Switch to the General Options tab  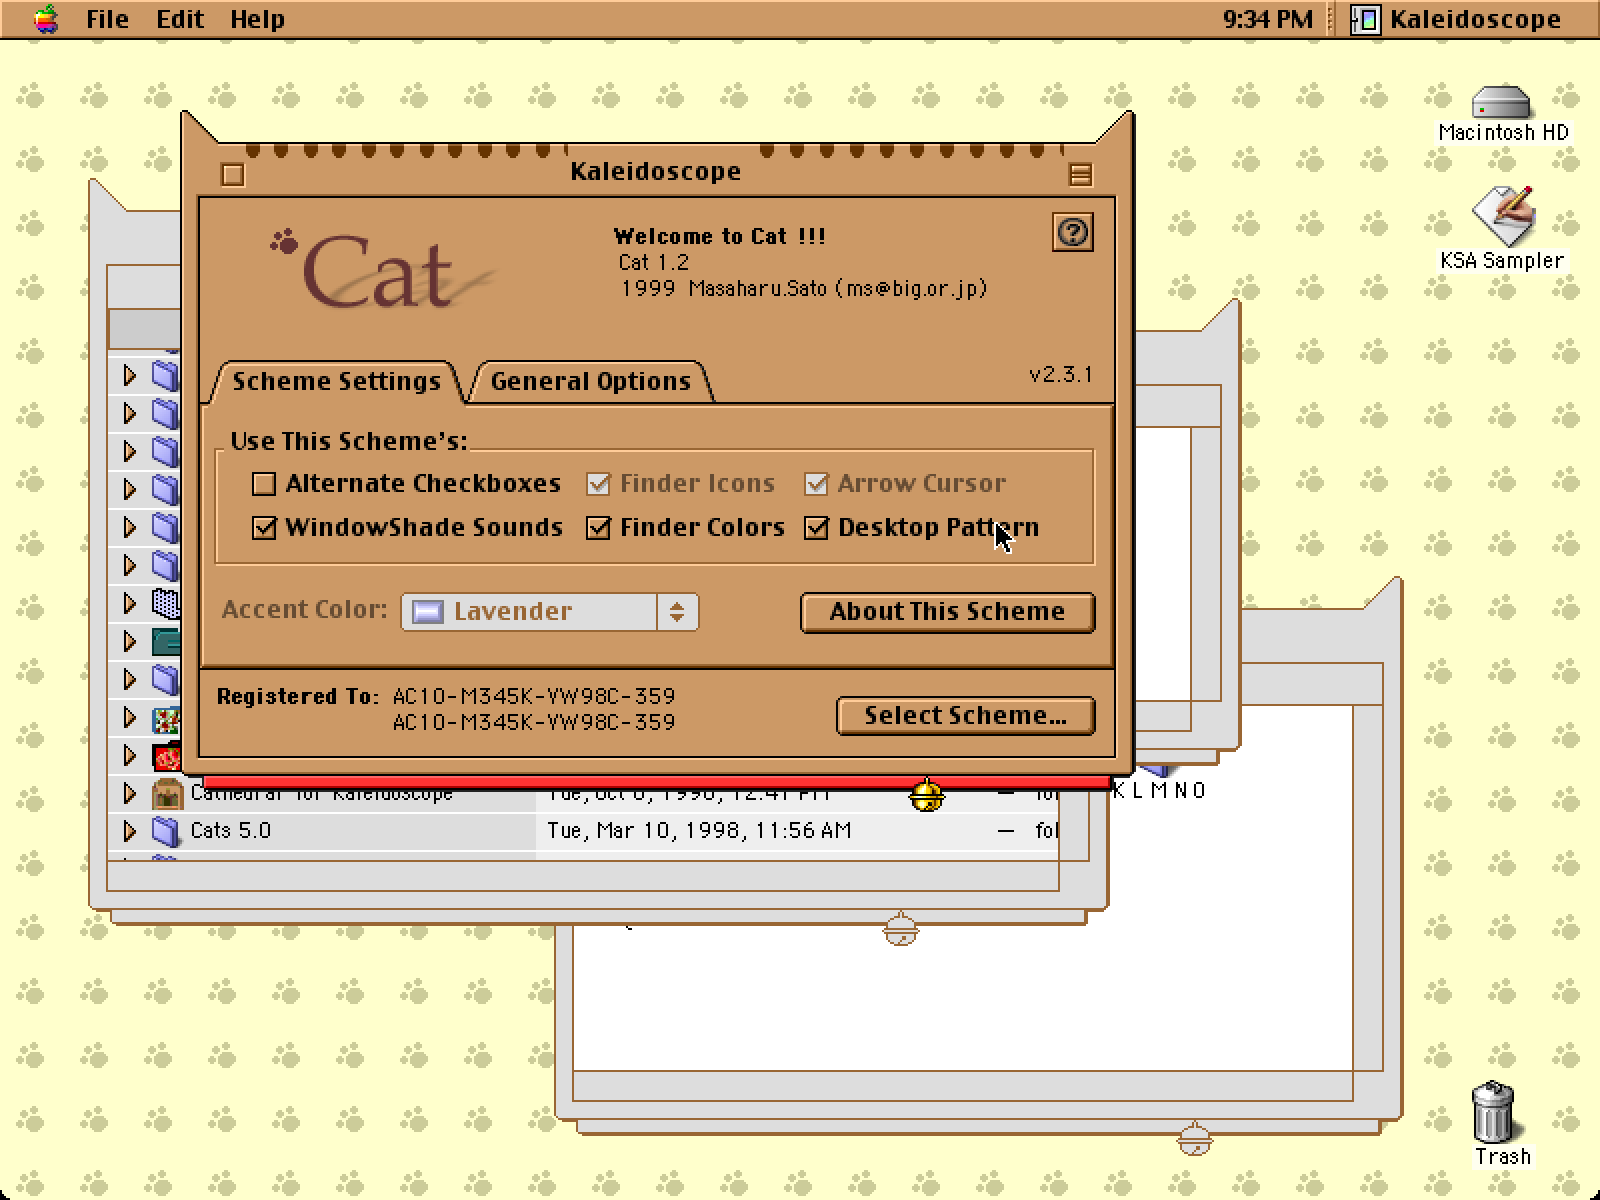590,382
